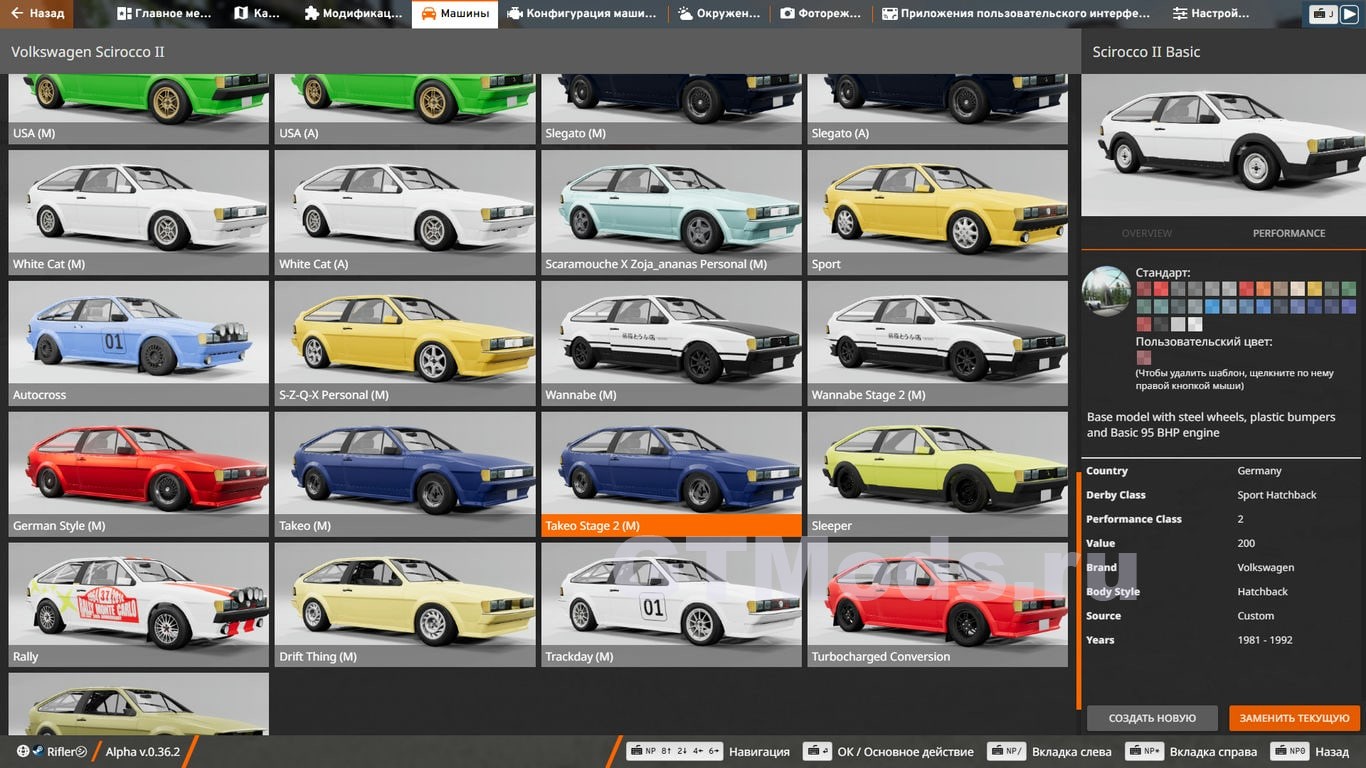Screen dimensions: 1366x768
Task: Pick the Trackday (M) configuration
Action: point(671,605)
